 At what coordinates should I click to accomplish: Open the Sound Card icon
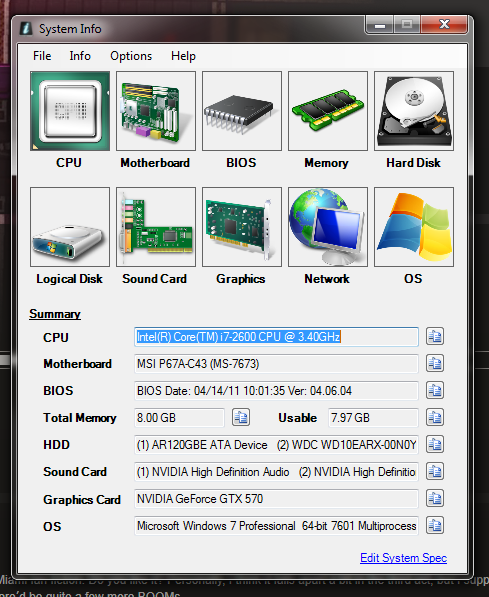click(156, 227)
